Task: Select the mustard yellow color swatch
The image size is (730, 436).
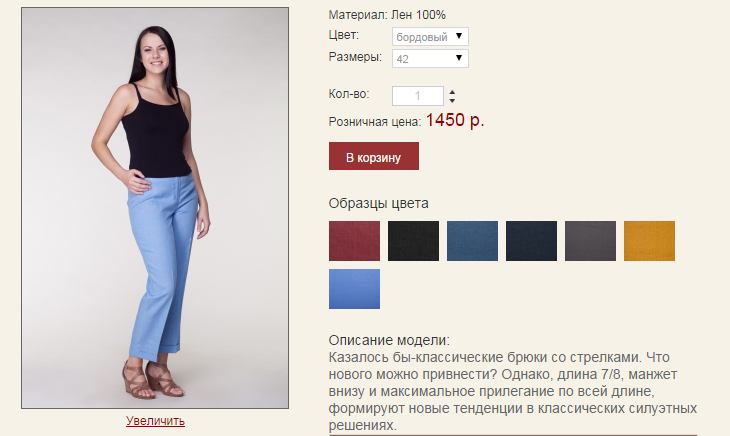Action: [649, 241]
